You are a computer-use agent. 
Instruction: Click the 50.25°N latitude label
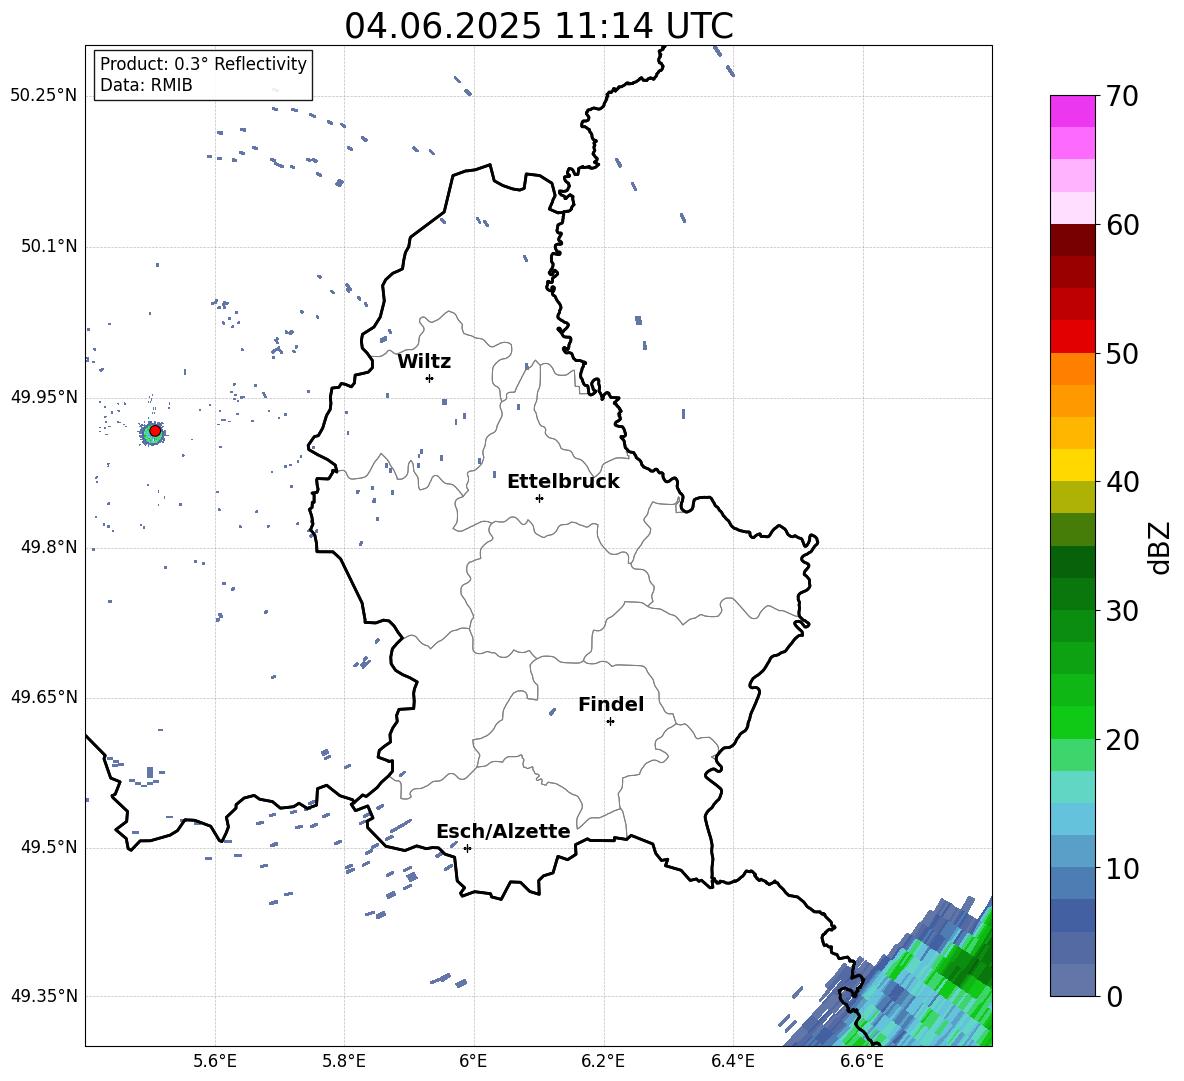pos(44,95)
